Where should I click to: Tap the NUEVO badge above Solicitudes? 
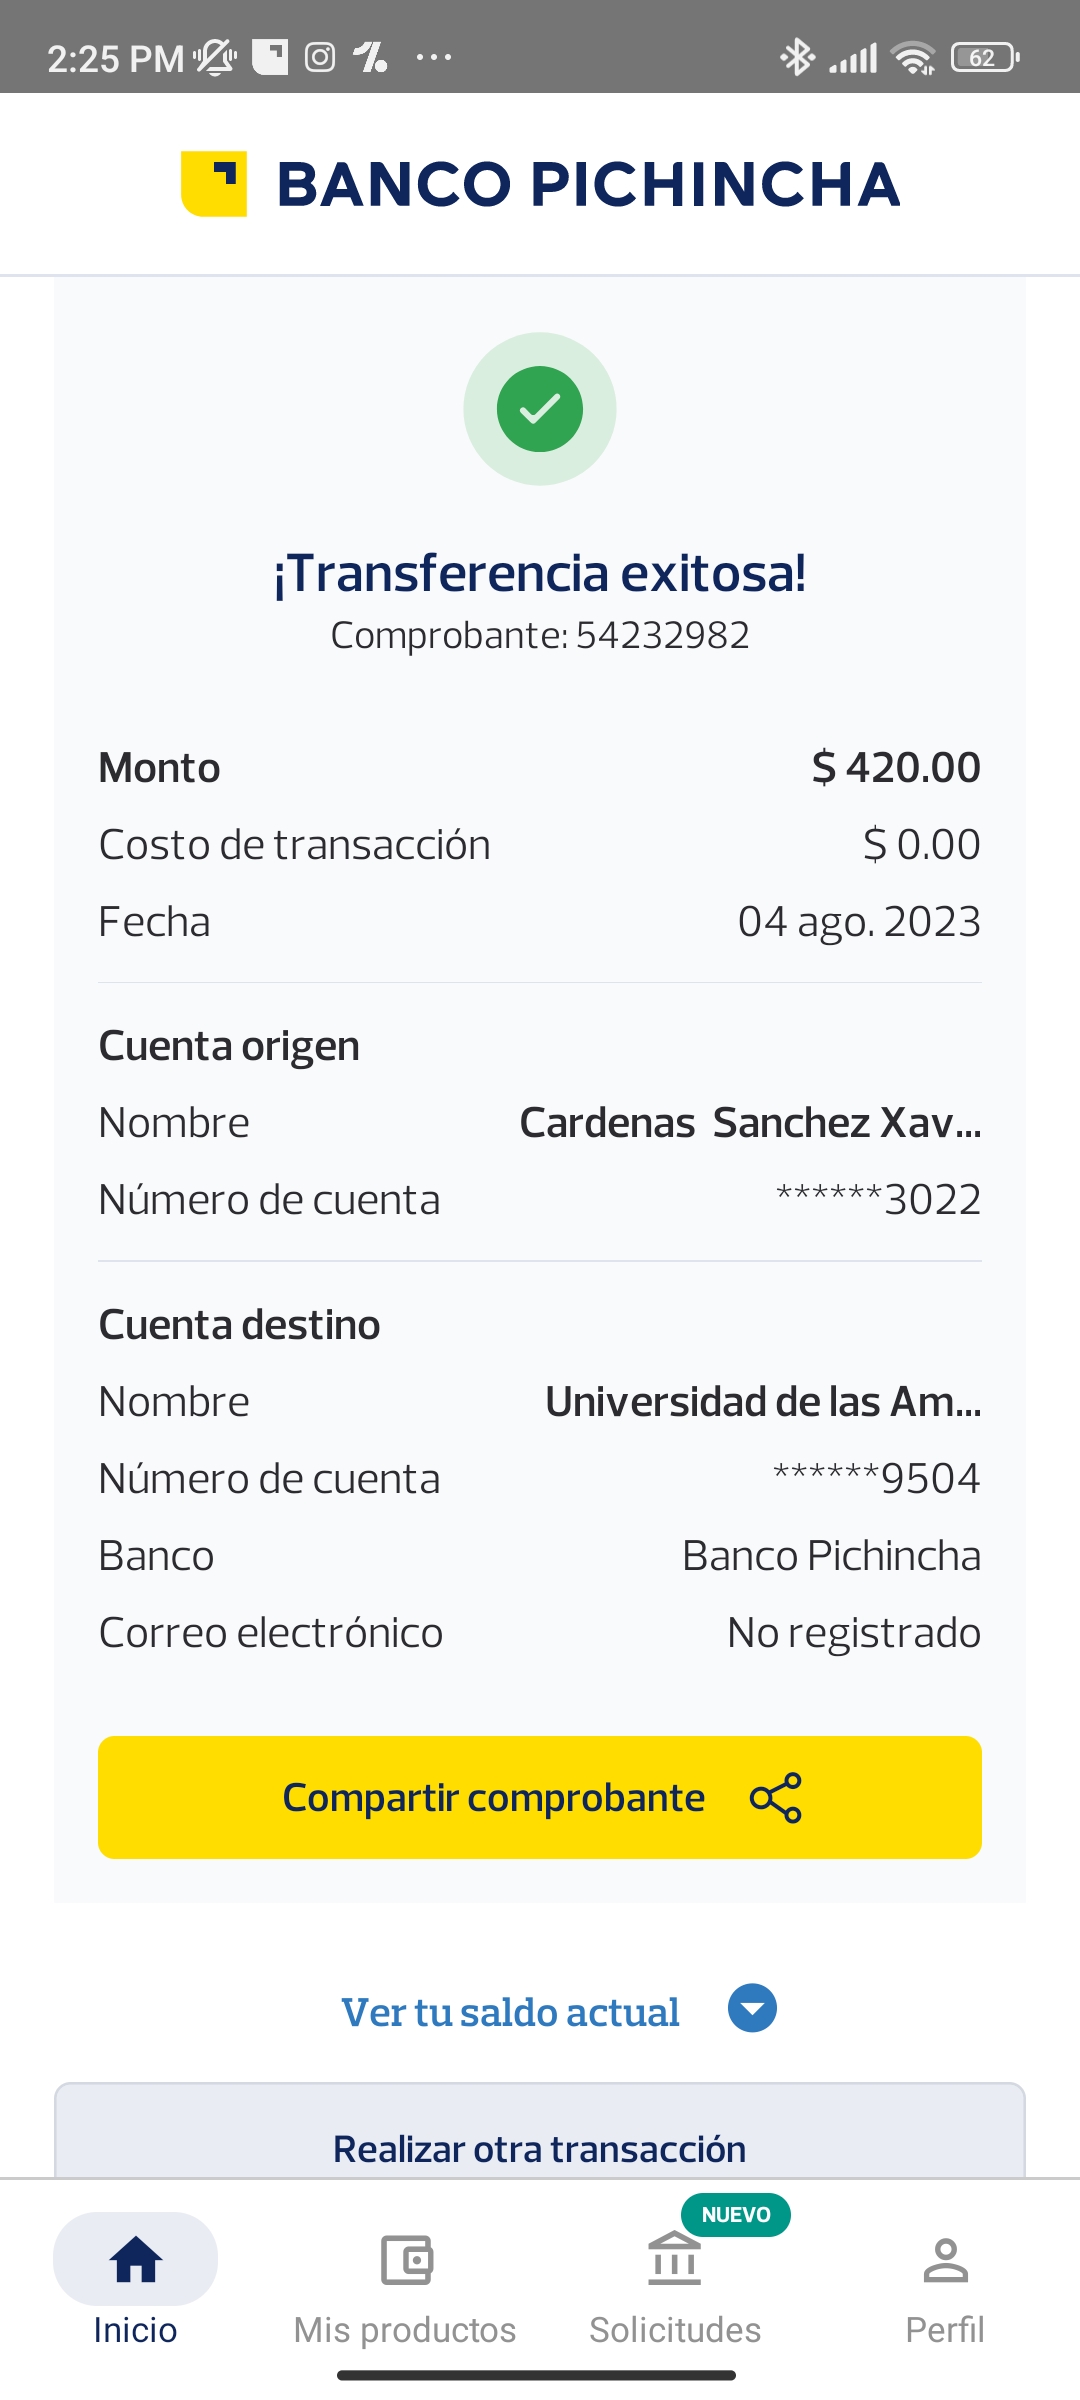(x=736, y=2215)
